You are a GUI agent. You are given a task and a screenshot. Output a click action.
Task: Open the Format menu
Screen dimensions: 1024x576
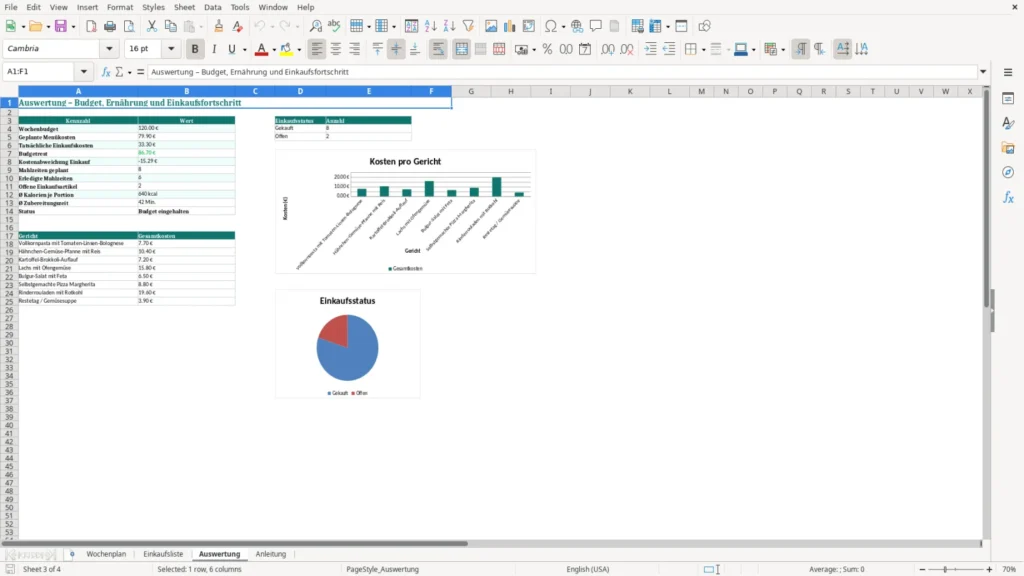pyautogui.click(x=120, y=7)
